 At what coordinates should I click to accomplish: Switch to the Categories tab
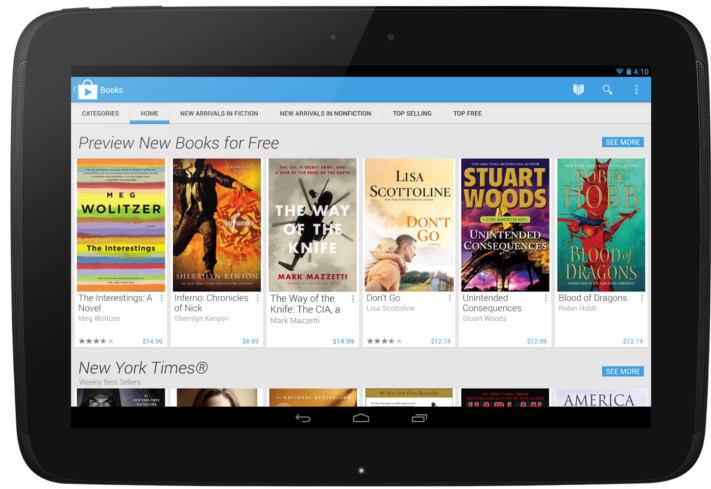(x=100, y=113)
